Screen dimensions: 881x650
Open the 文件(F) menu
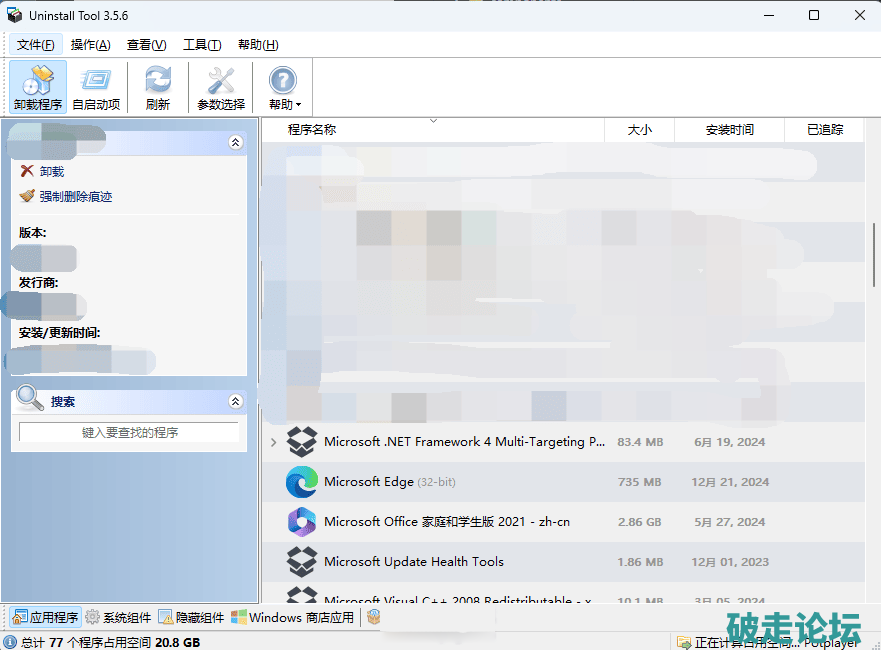click(x=36, y=45)
